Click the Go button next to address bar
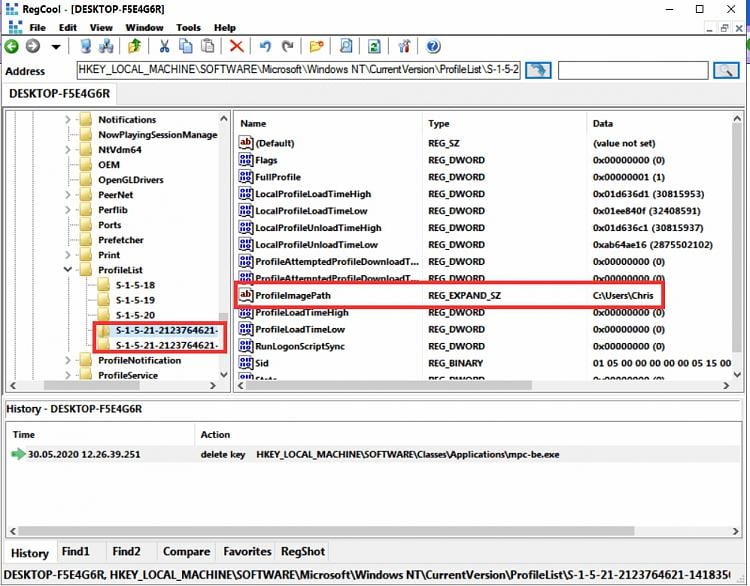750x586 pixels. click(x=538, y=70)
